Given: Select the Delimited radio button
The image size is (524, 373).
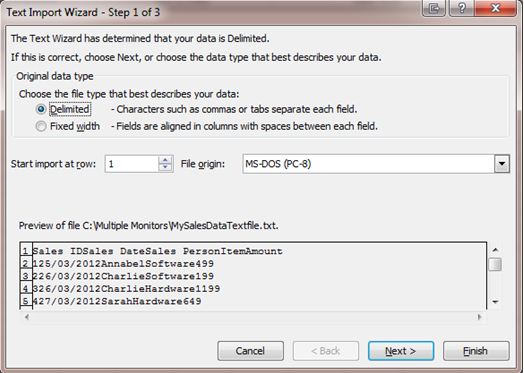Looking at the screenshot, I should [x=41, y=109].
